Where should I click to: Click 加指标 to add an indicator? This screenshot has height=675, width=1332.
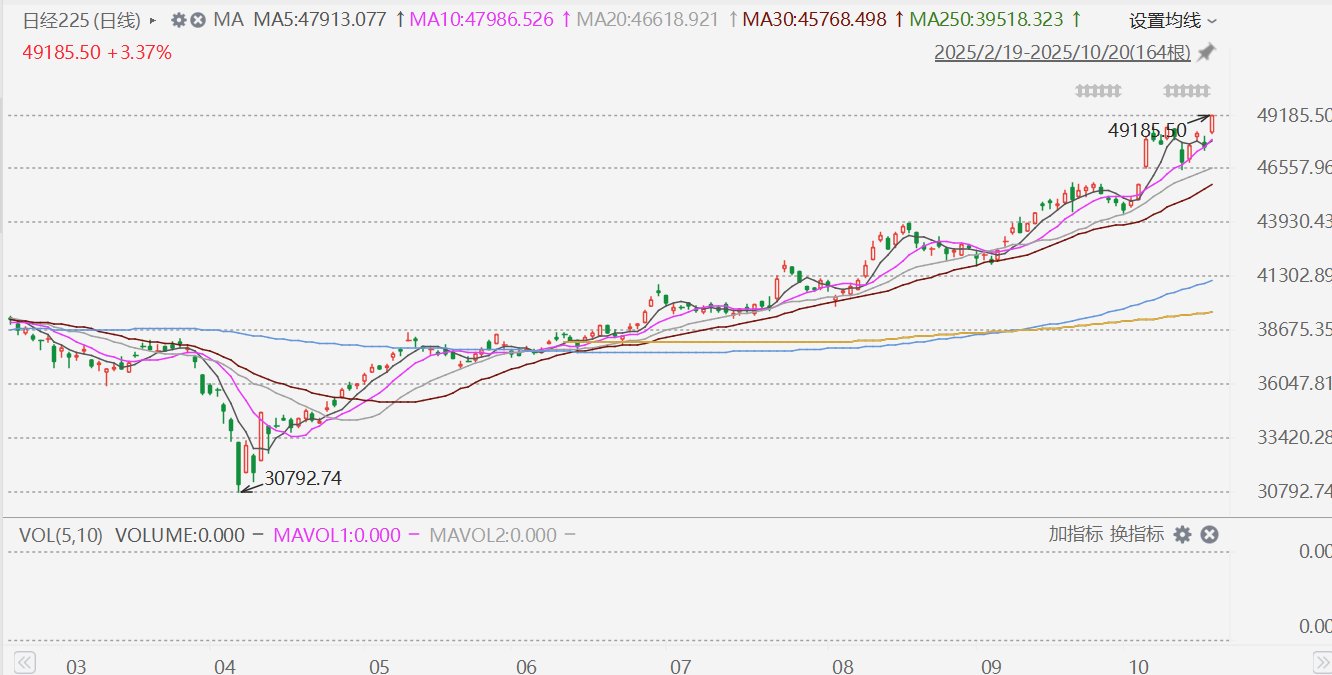click(x=1075, y=534)
